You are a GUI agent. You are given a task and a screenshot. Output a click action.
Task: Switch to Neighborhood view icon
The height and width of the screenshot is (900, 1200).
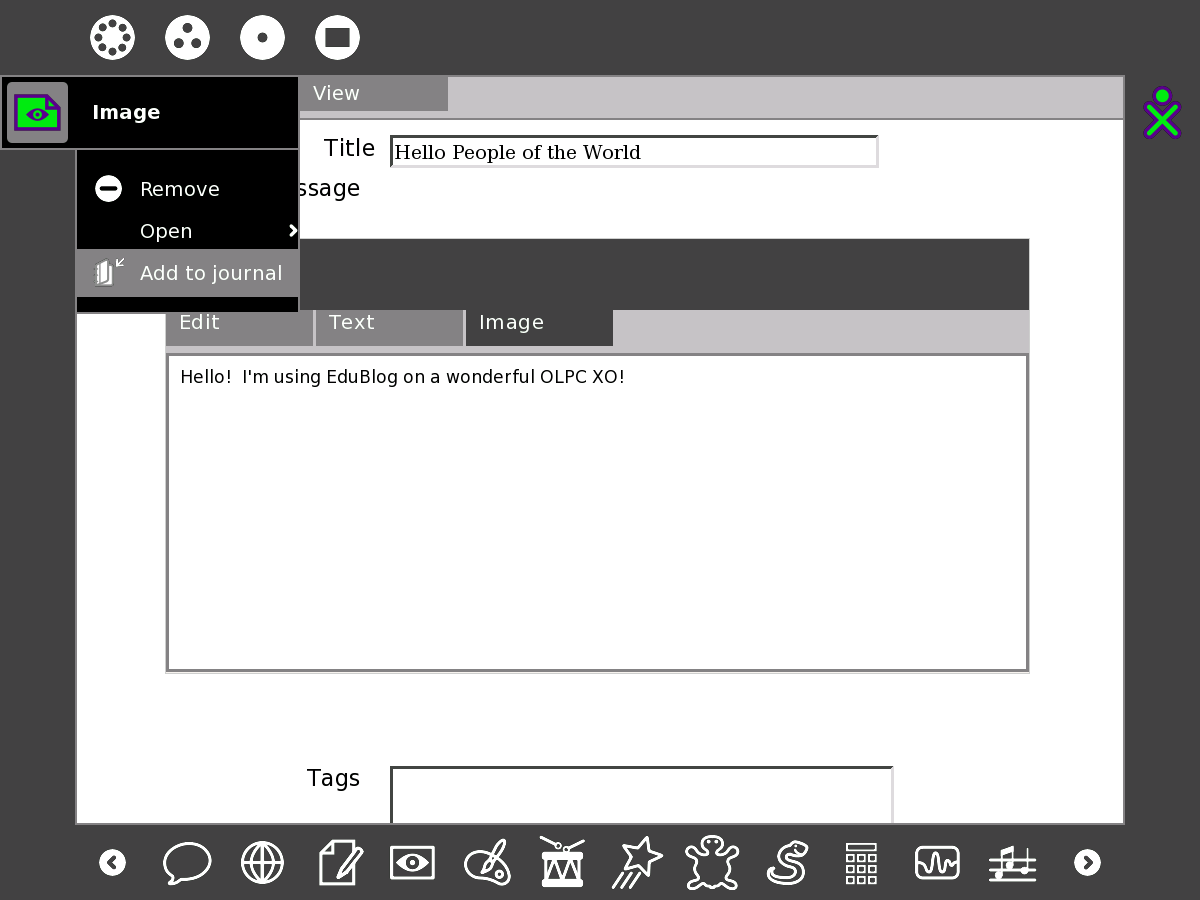point(112,38)
